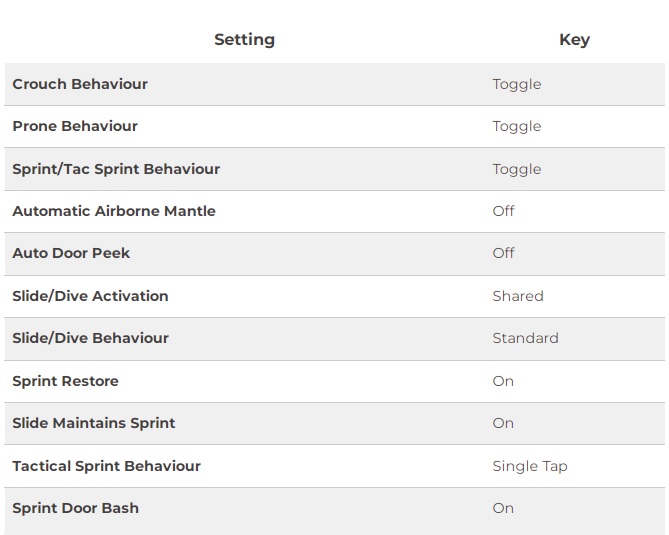Click Off value for Auto Door Peek

click(503, 253)
